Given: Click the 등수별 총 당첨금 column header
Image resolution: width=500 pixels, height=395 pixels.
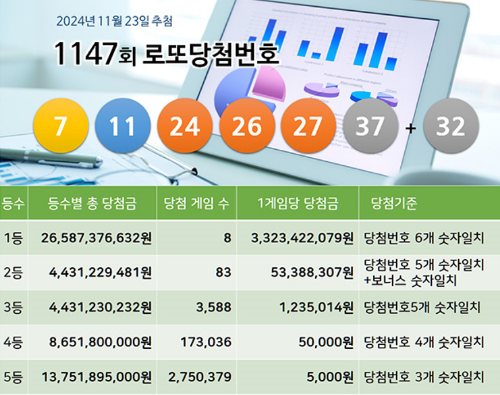Looking at the screenshot, I should click(x=92, y=203).
